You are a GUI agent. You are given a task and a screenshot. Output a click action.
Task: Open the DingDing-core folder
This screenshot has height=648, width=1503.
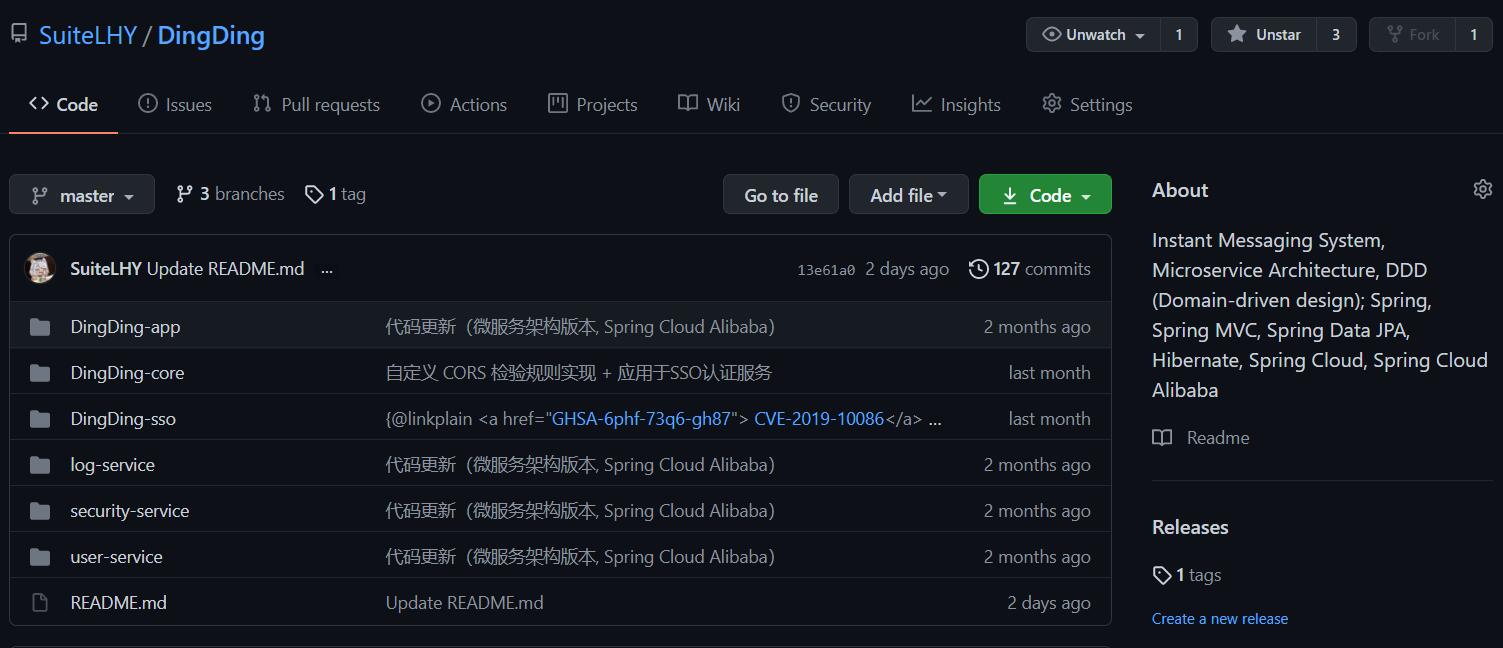[127, 372]
